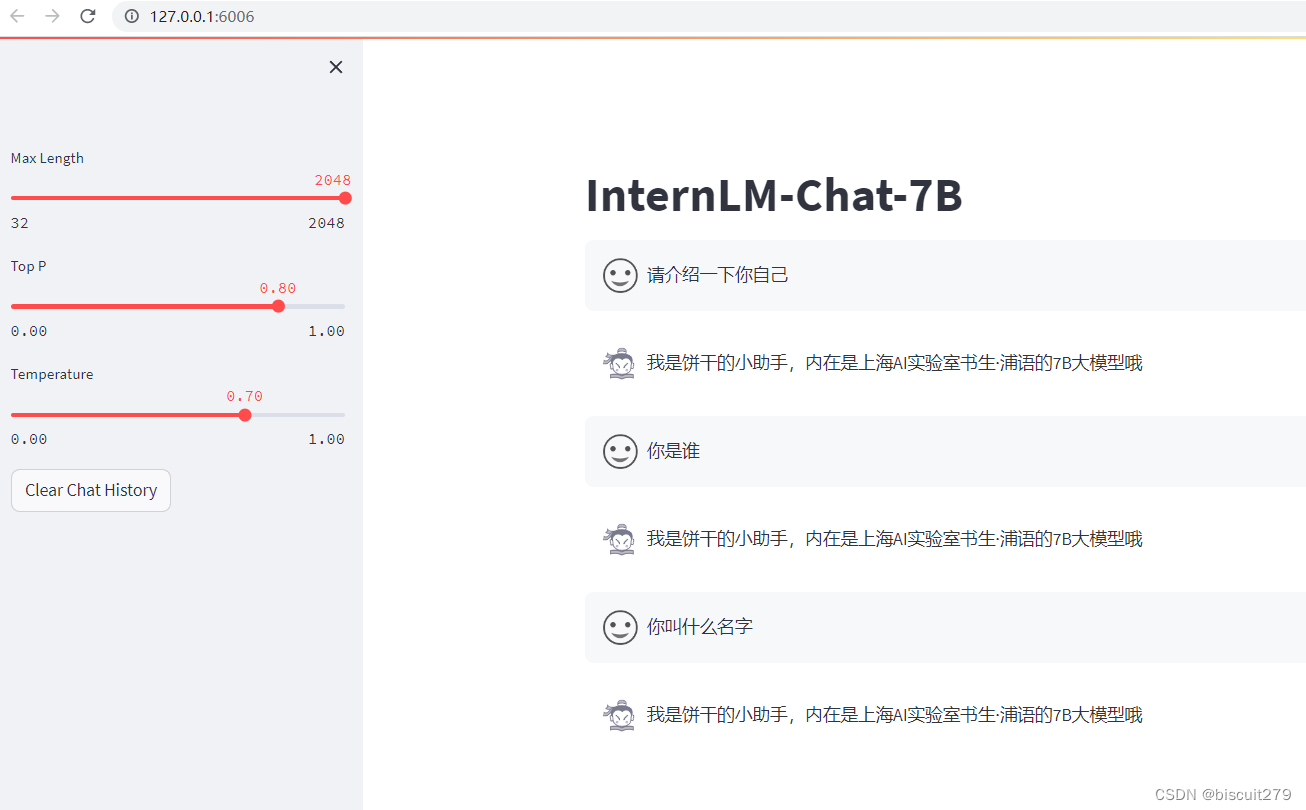Click the Temperature label
The height and width of the screenshot is (810, 1306).
tap(52, 374)
